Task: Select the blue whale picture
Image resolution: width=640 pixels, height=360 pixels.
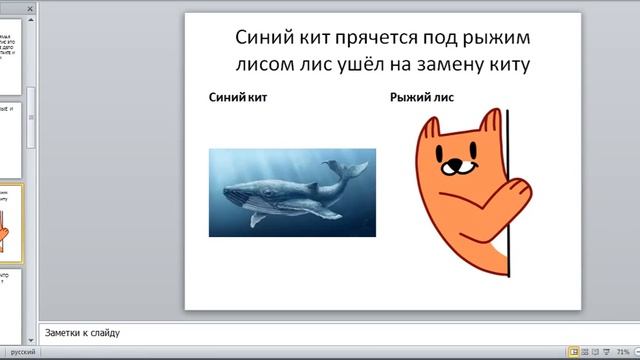Action: click(x=292, y=193)
